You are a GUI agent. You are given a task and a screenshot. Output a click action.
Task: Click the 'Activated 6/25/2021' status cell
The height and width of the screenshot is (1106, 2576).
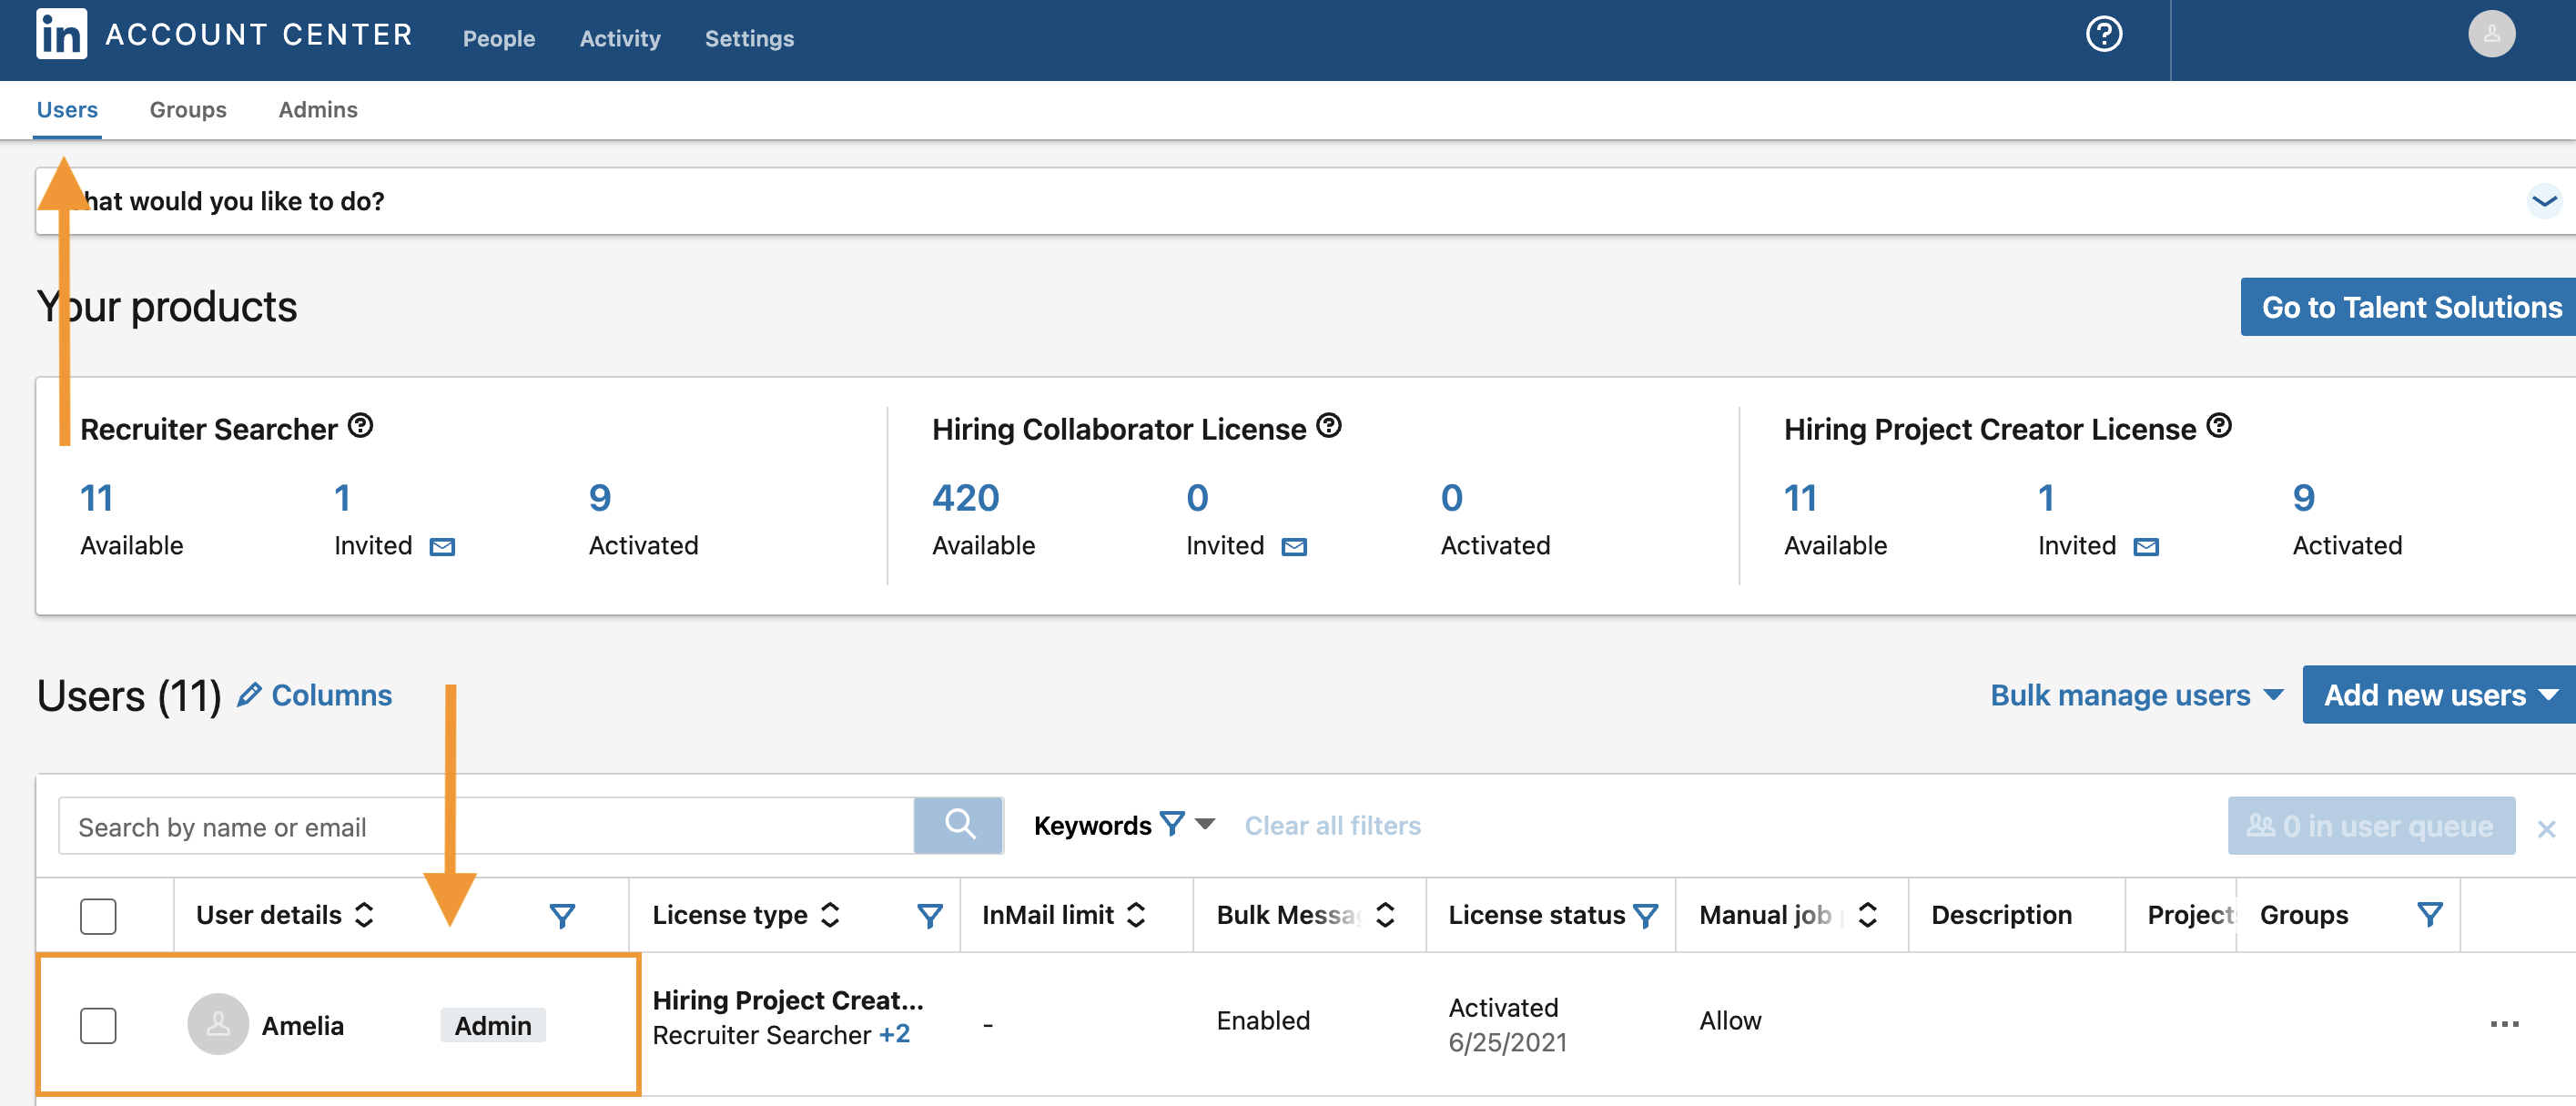(1508, 1024)
